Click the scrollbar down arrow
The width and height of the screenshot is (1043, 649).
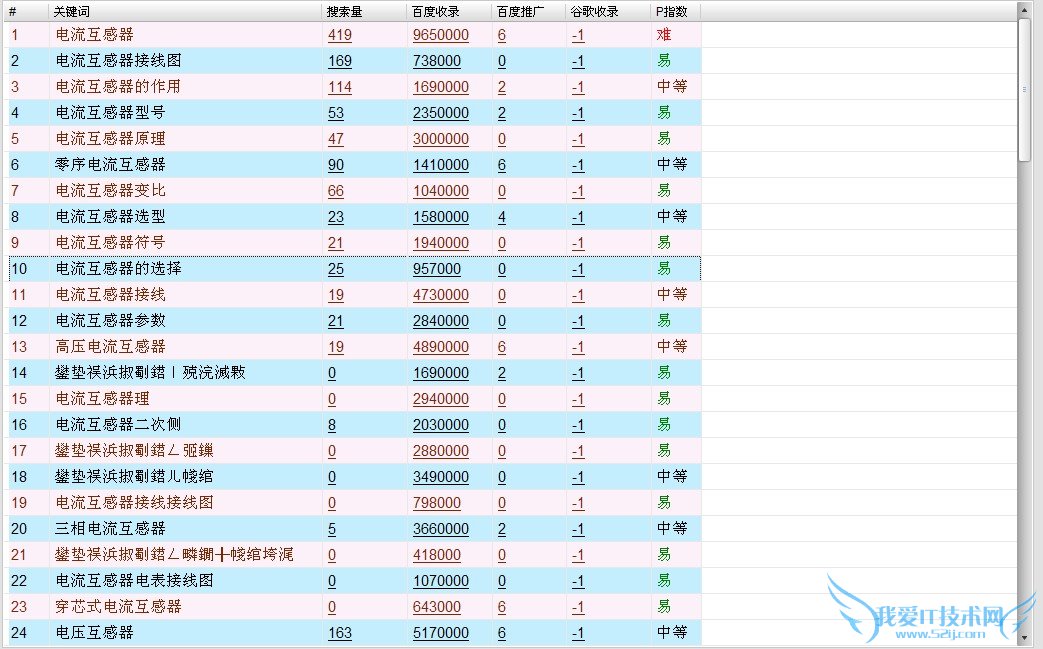tap(1023, 636)
